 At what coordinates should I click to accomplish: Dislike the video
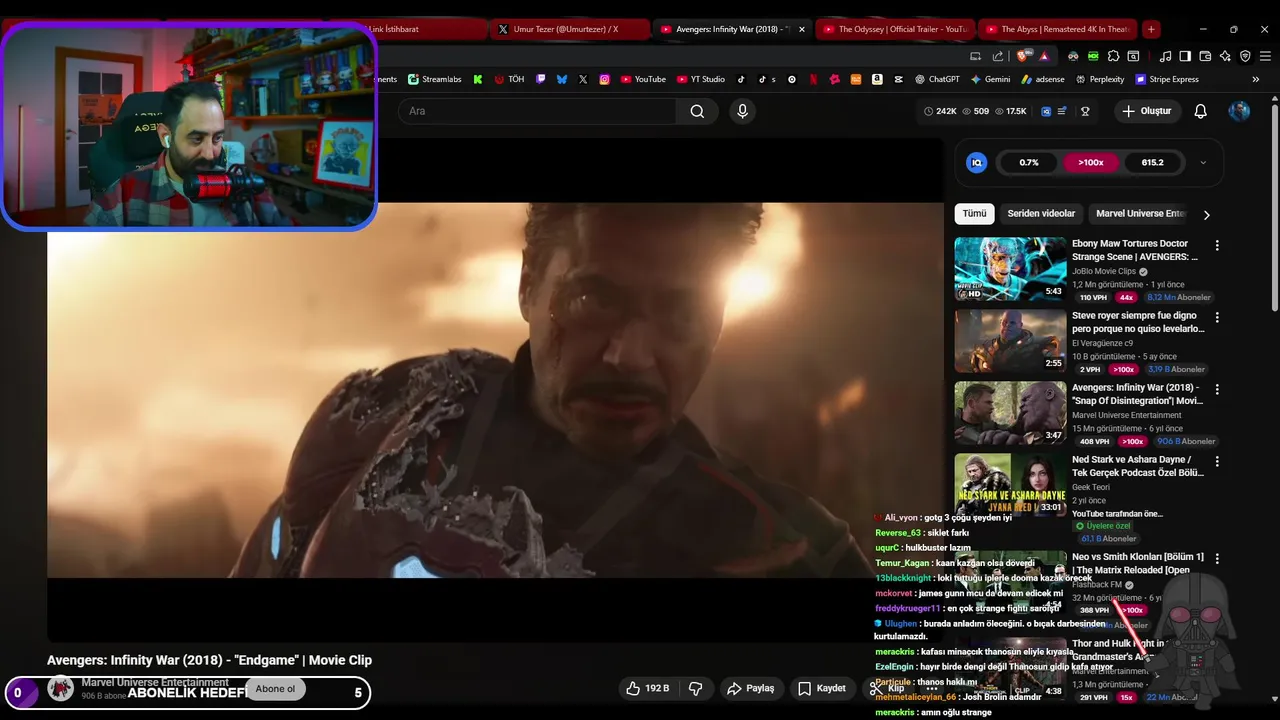click(696, 688)
